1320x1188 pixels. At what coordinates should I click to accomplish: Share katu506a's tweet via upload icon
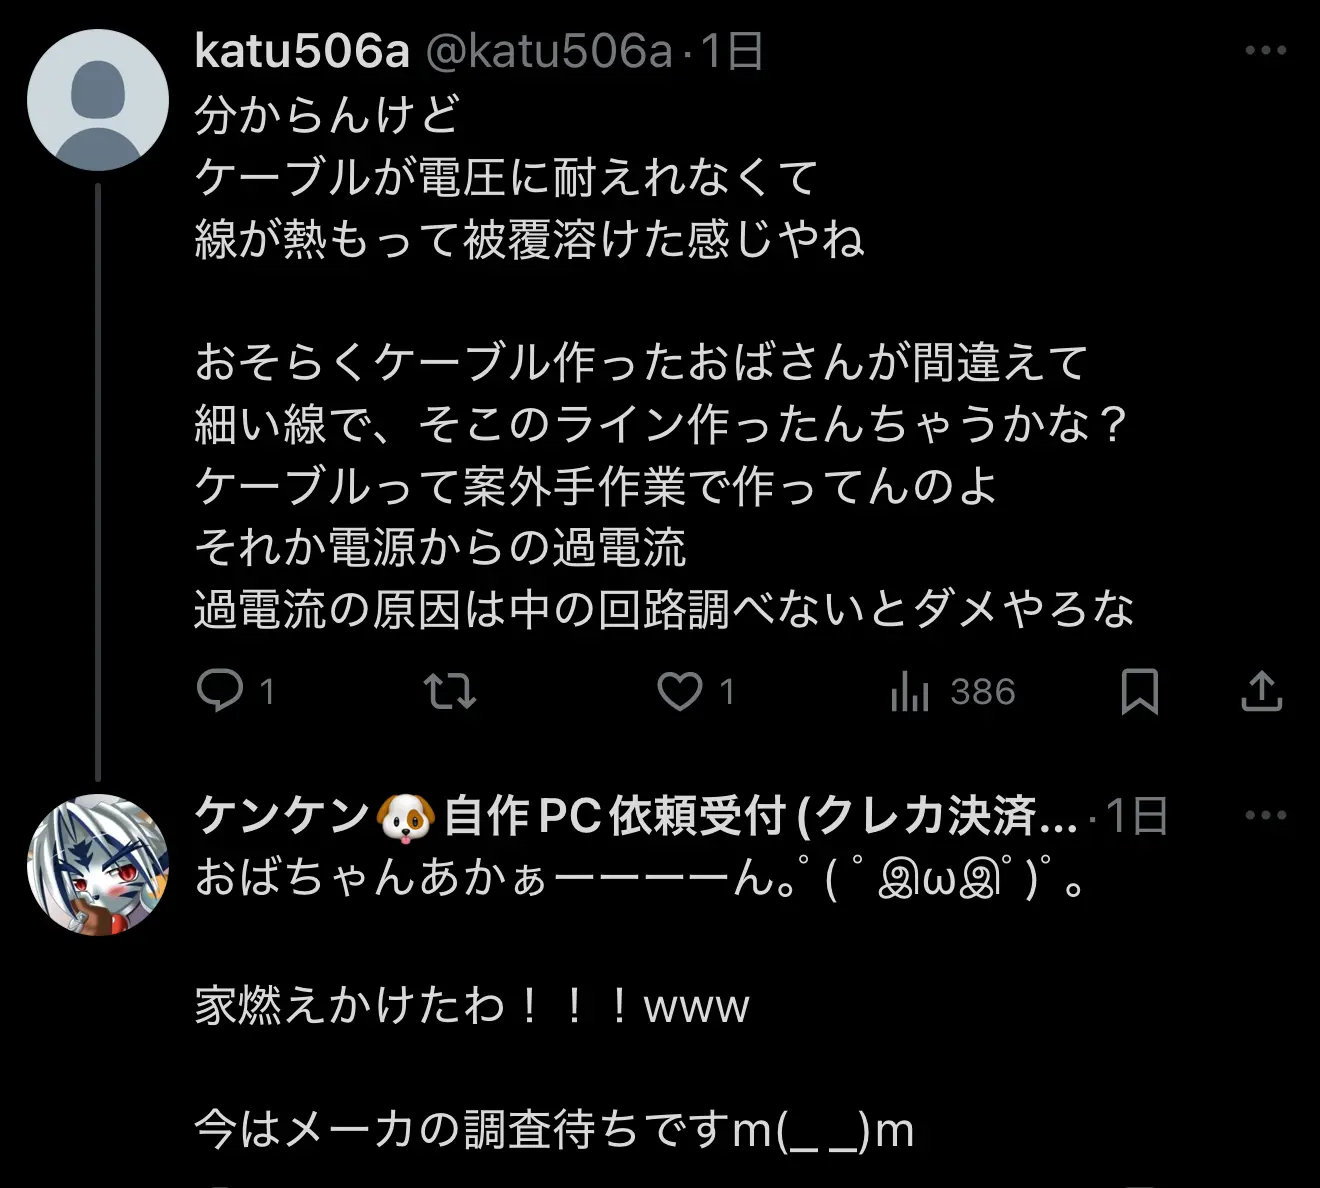point(1261,691)
